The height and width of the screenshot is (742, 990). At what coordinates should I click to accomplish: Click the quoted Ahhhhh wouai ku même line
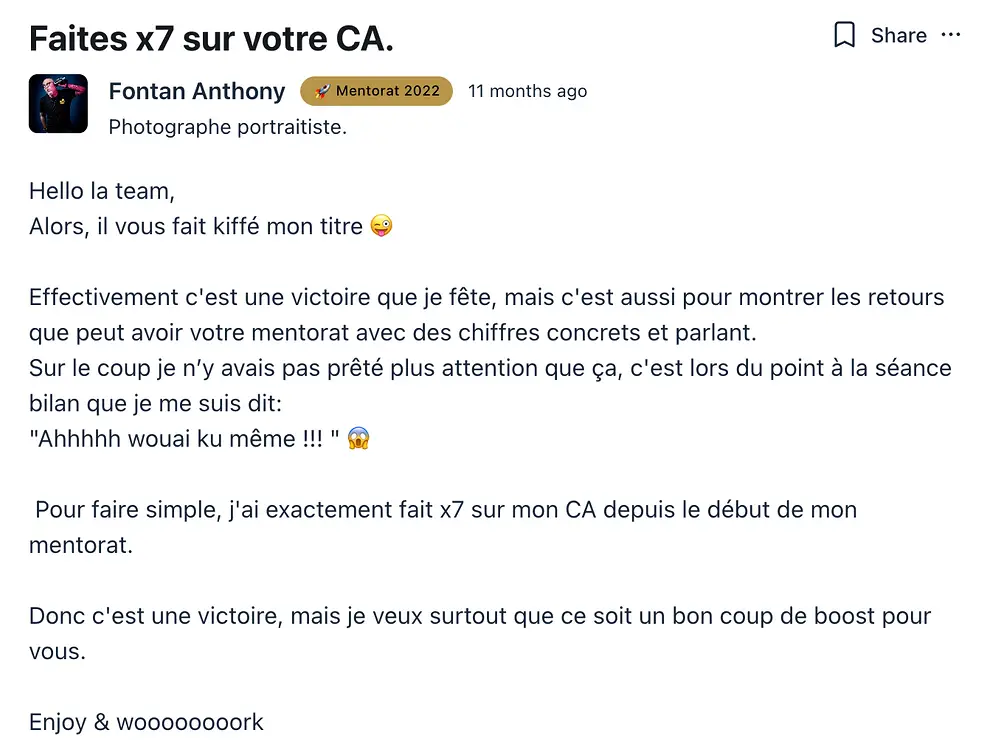click(x=184, y=438)
